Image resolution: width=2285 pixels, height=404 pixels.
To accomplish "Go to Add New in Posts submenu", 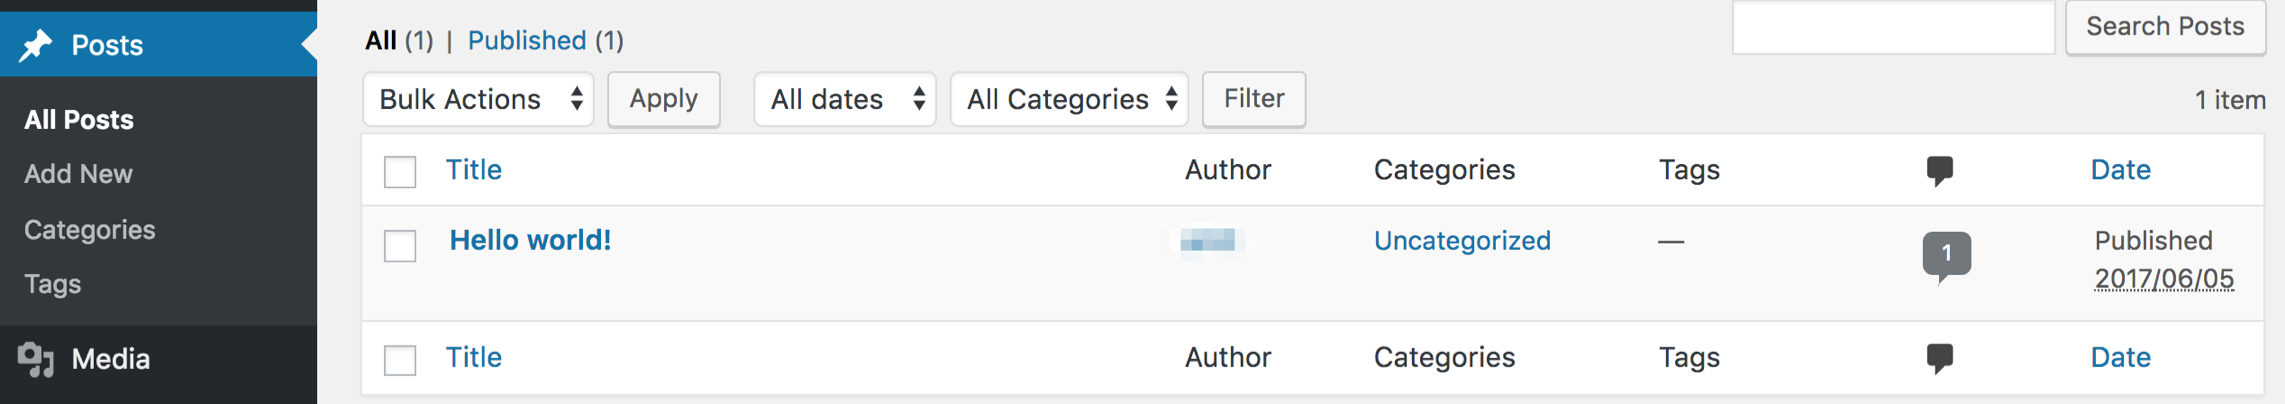I will pos(78,174).
